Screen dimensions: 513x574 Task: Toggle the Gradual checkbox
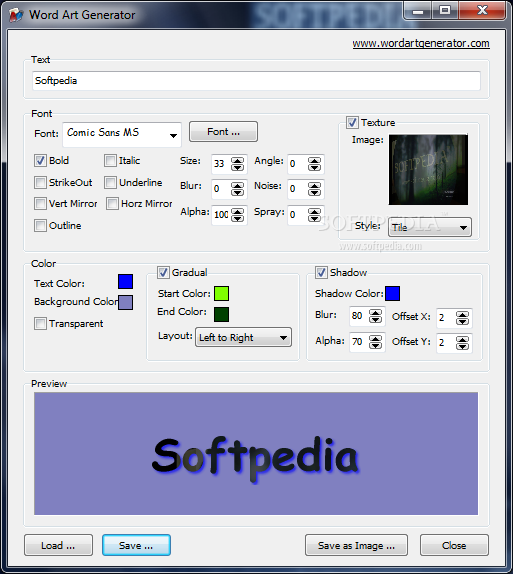click(163, 272)
